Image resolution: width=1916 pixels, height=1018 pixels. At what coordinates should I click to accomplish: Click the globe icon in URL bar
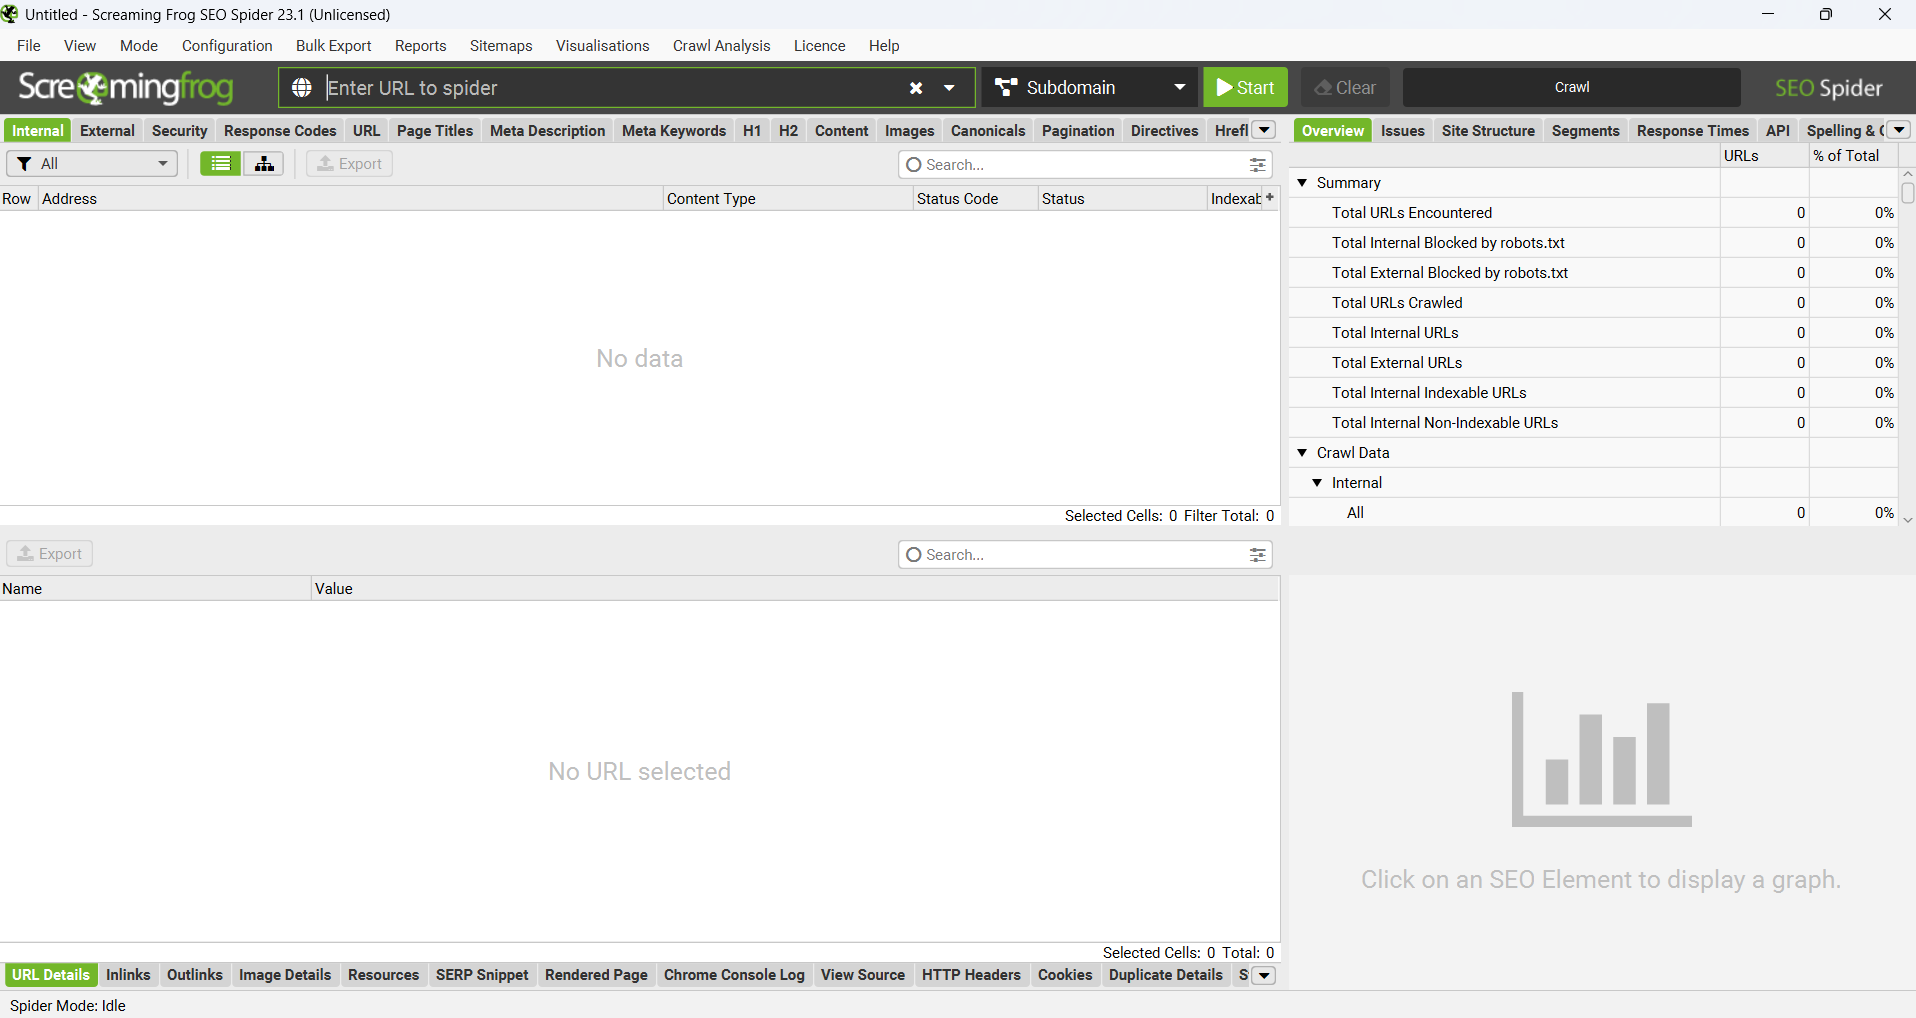click(x=302, y=88)
